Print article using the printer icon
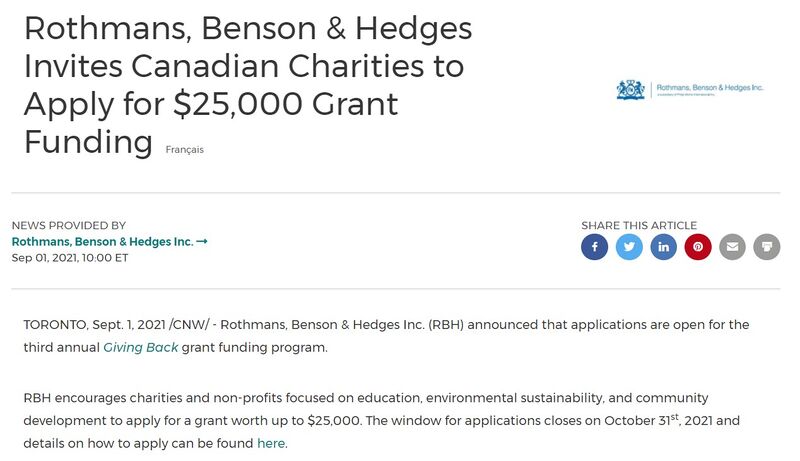The image size is (800, 461). point(767,247)
